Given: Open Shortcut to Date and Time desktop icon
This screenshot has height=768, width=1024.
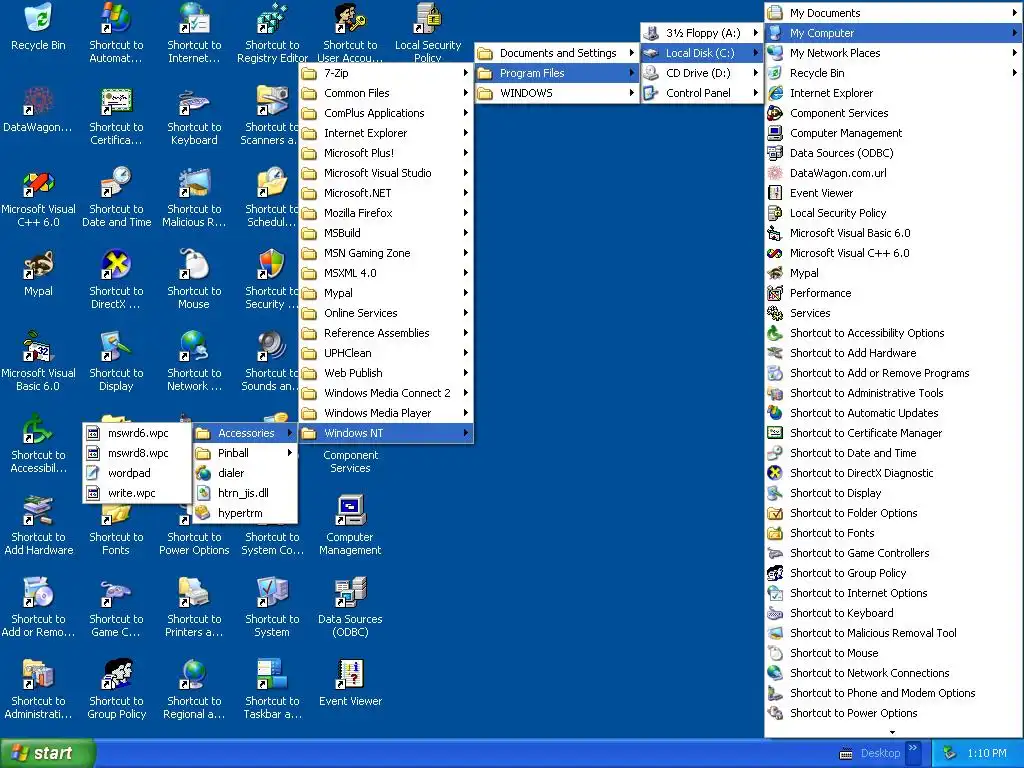Looking at the screenshot, I should pos(116,199).
